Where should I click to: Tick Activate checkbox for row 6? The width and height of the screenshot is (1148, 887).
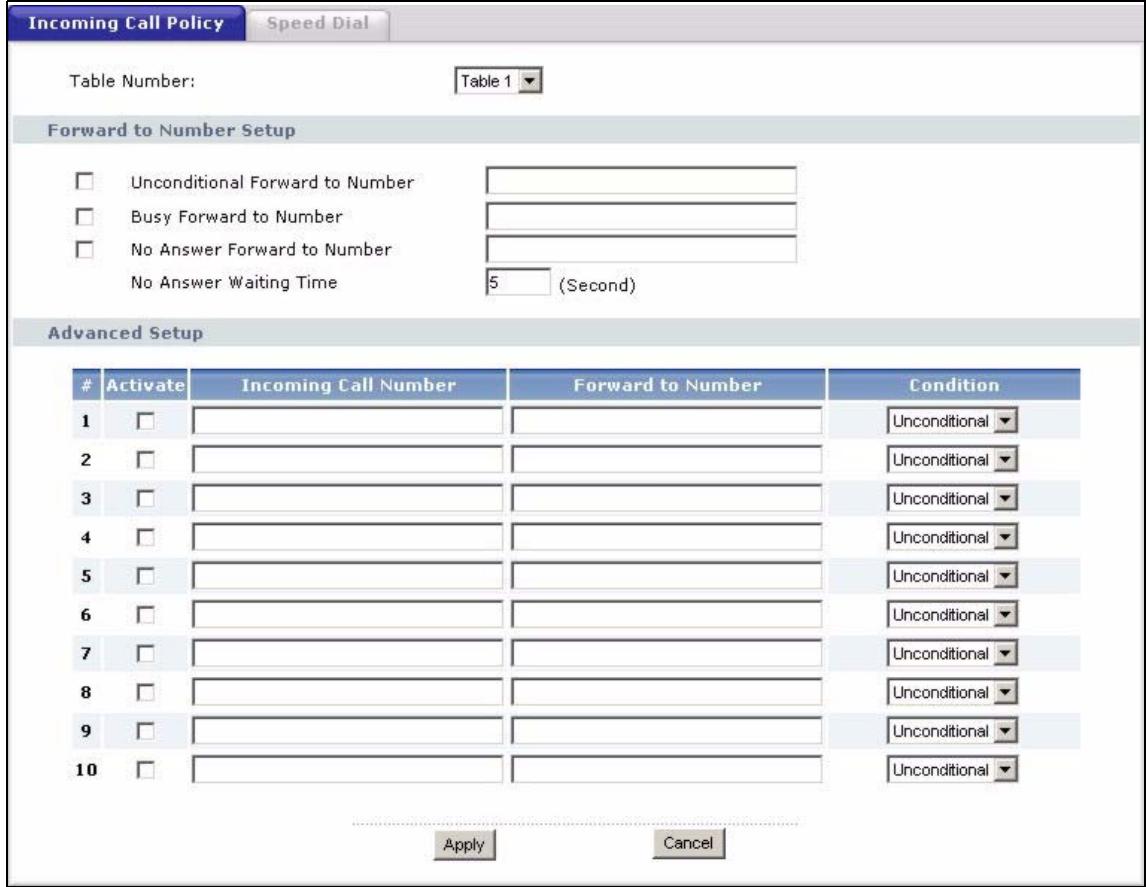146,615
